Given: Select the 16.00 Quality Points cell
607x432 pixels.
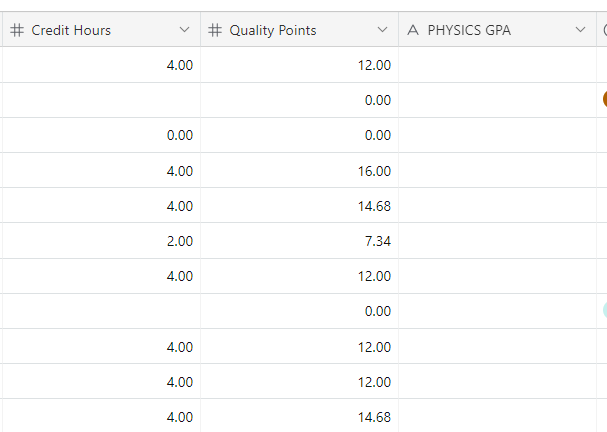Looking at the screenshot, I should click(300, 170).
